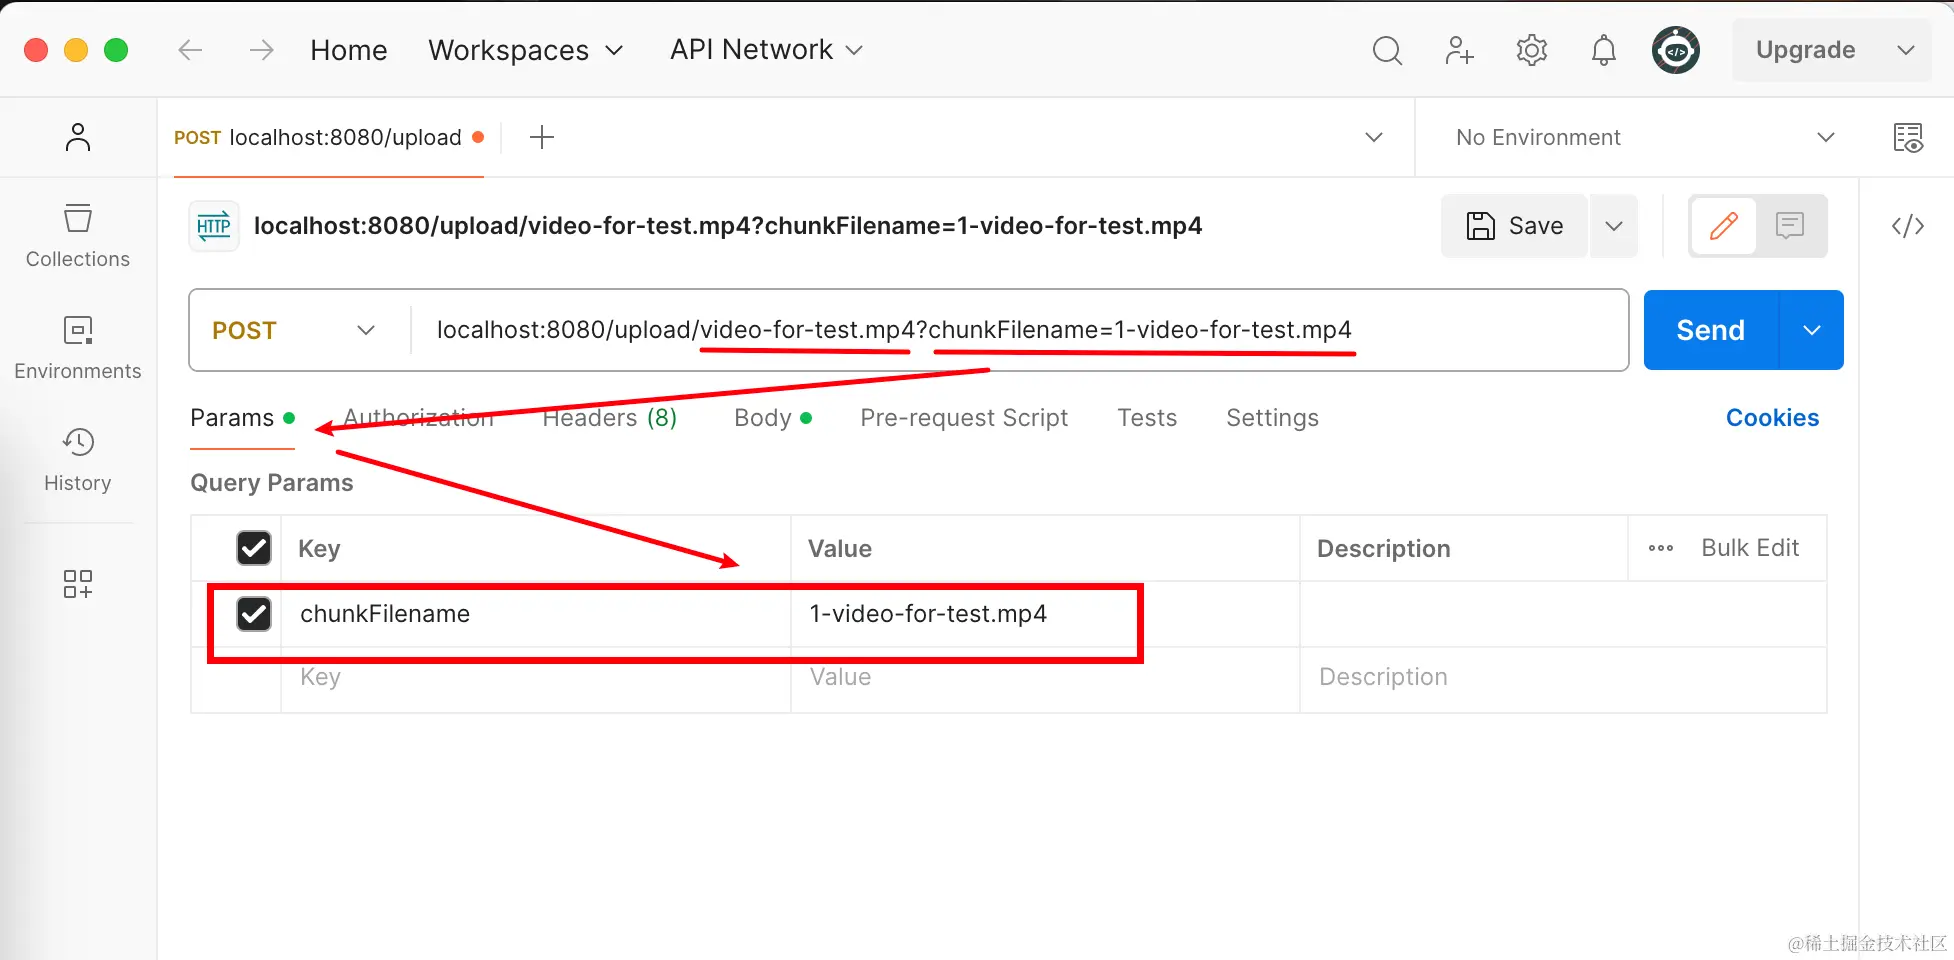Click the empty Description placeholder cell
Image resolution: width=1954 pixels, height=960 pixels.
tap(1563, 678)
